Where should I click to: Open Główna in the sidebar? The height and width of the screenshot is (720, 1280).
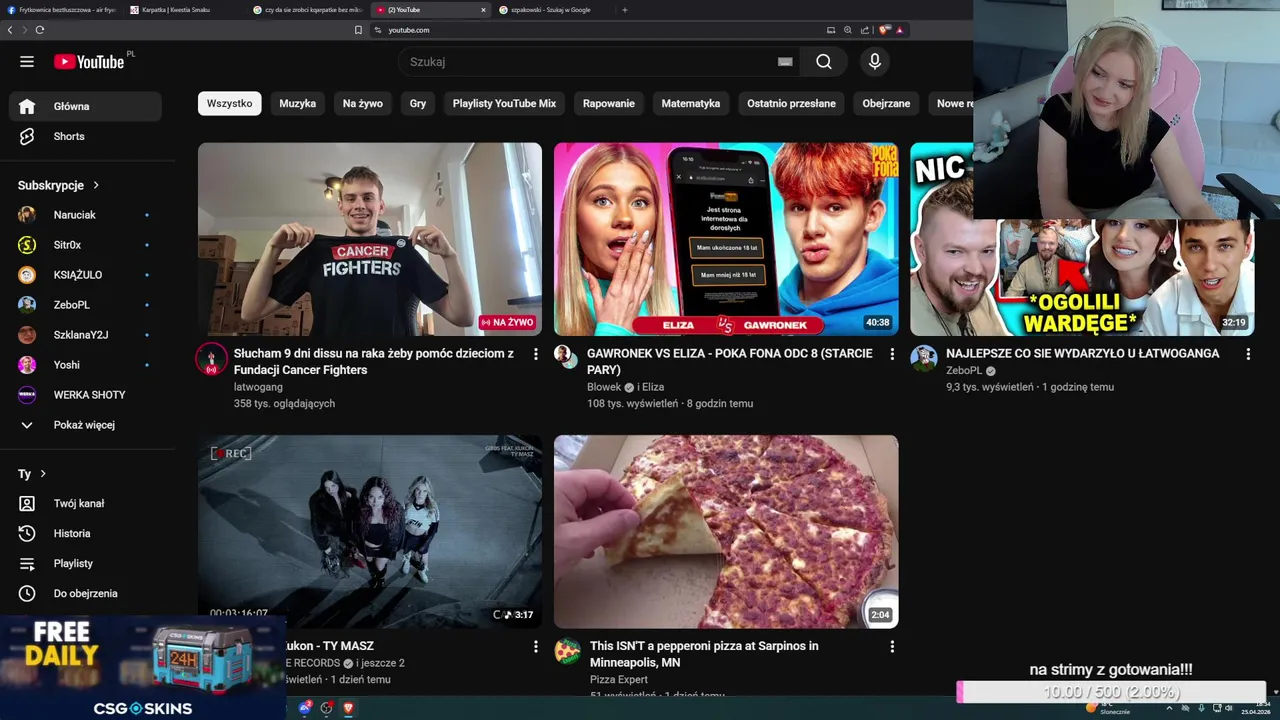pos(85,106)
